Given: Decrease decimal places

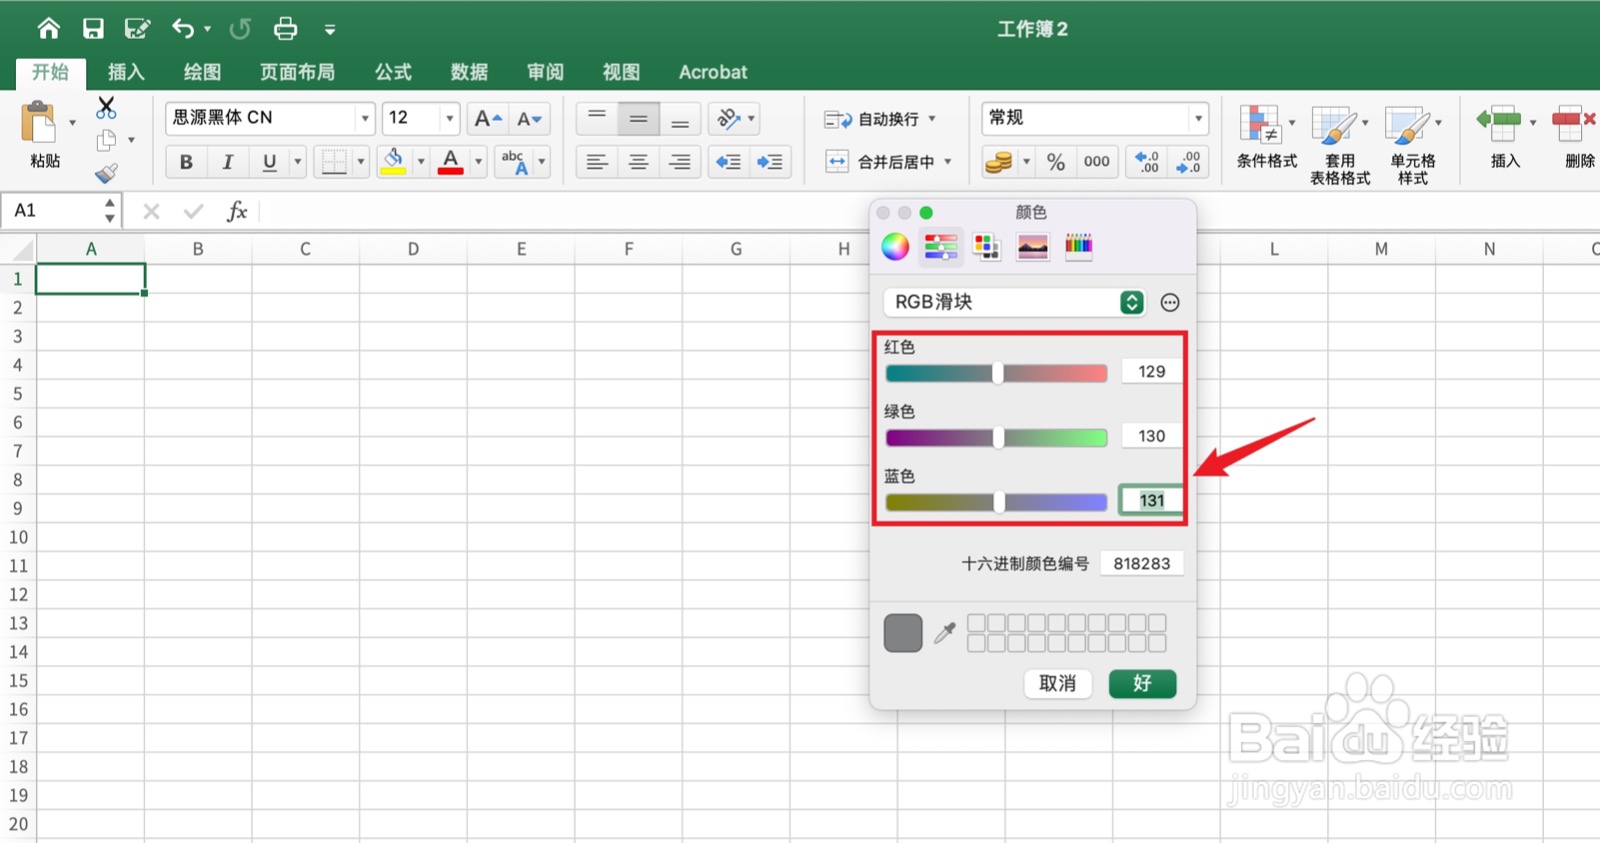Looking at the screenshot, I should pos(1188,162).
